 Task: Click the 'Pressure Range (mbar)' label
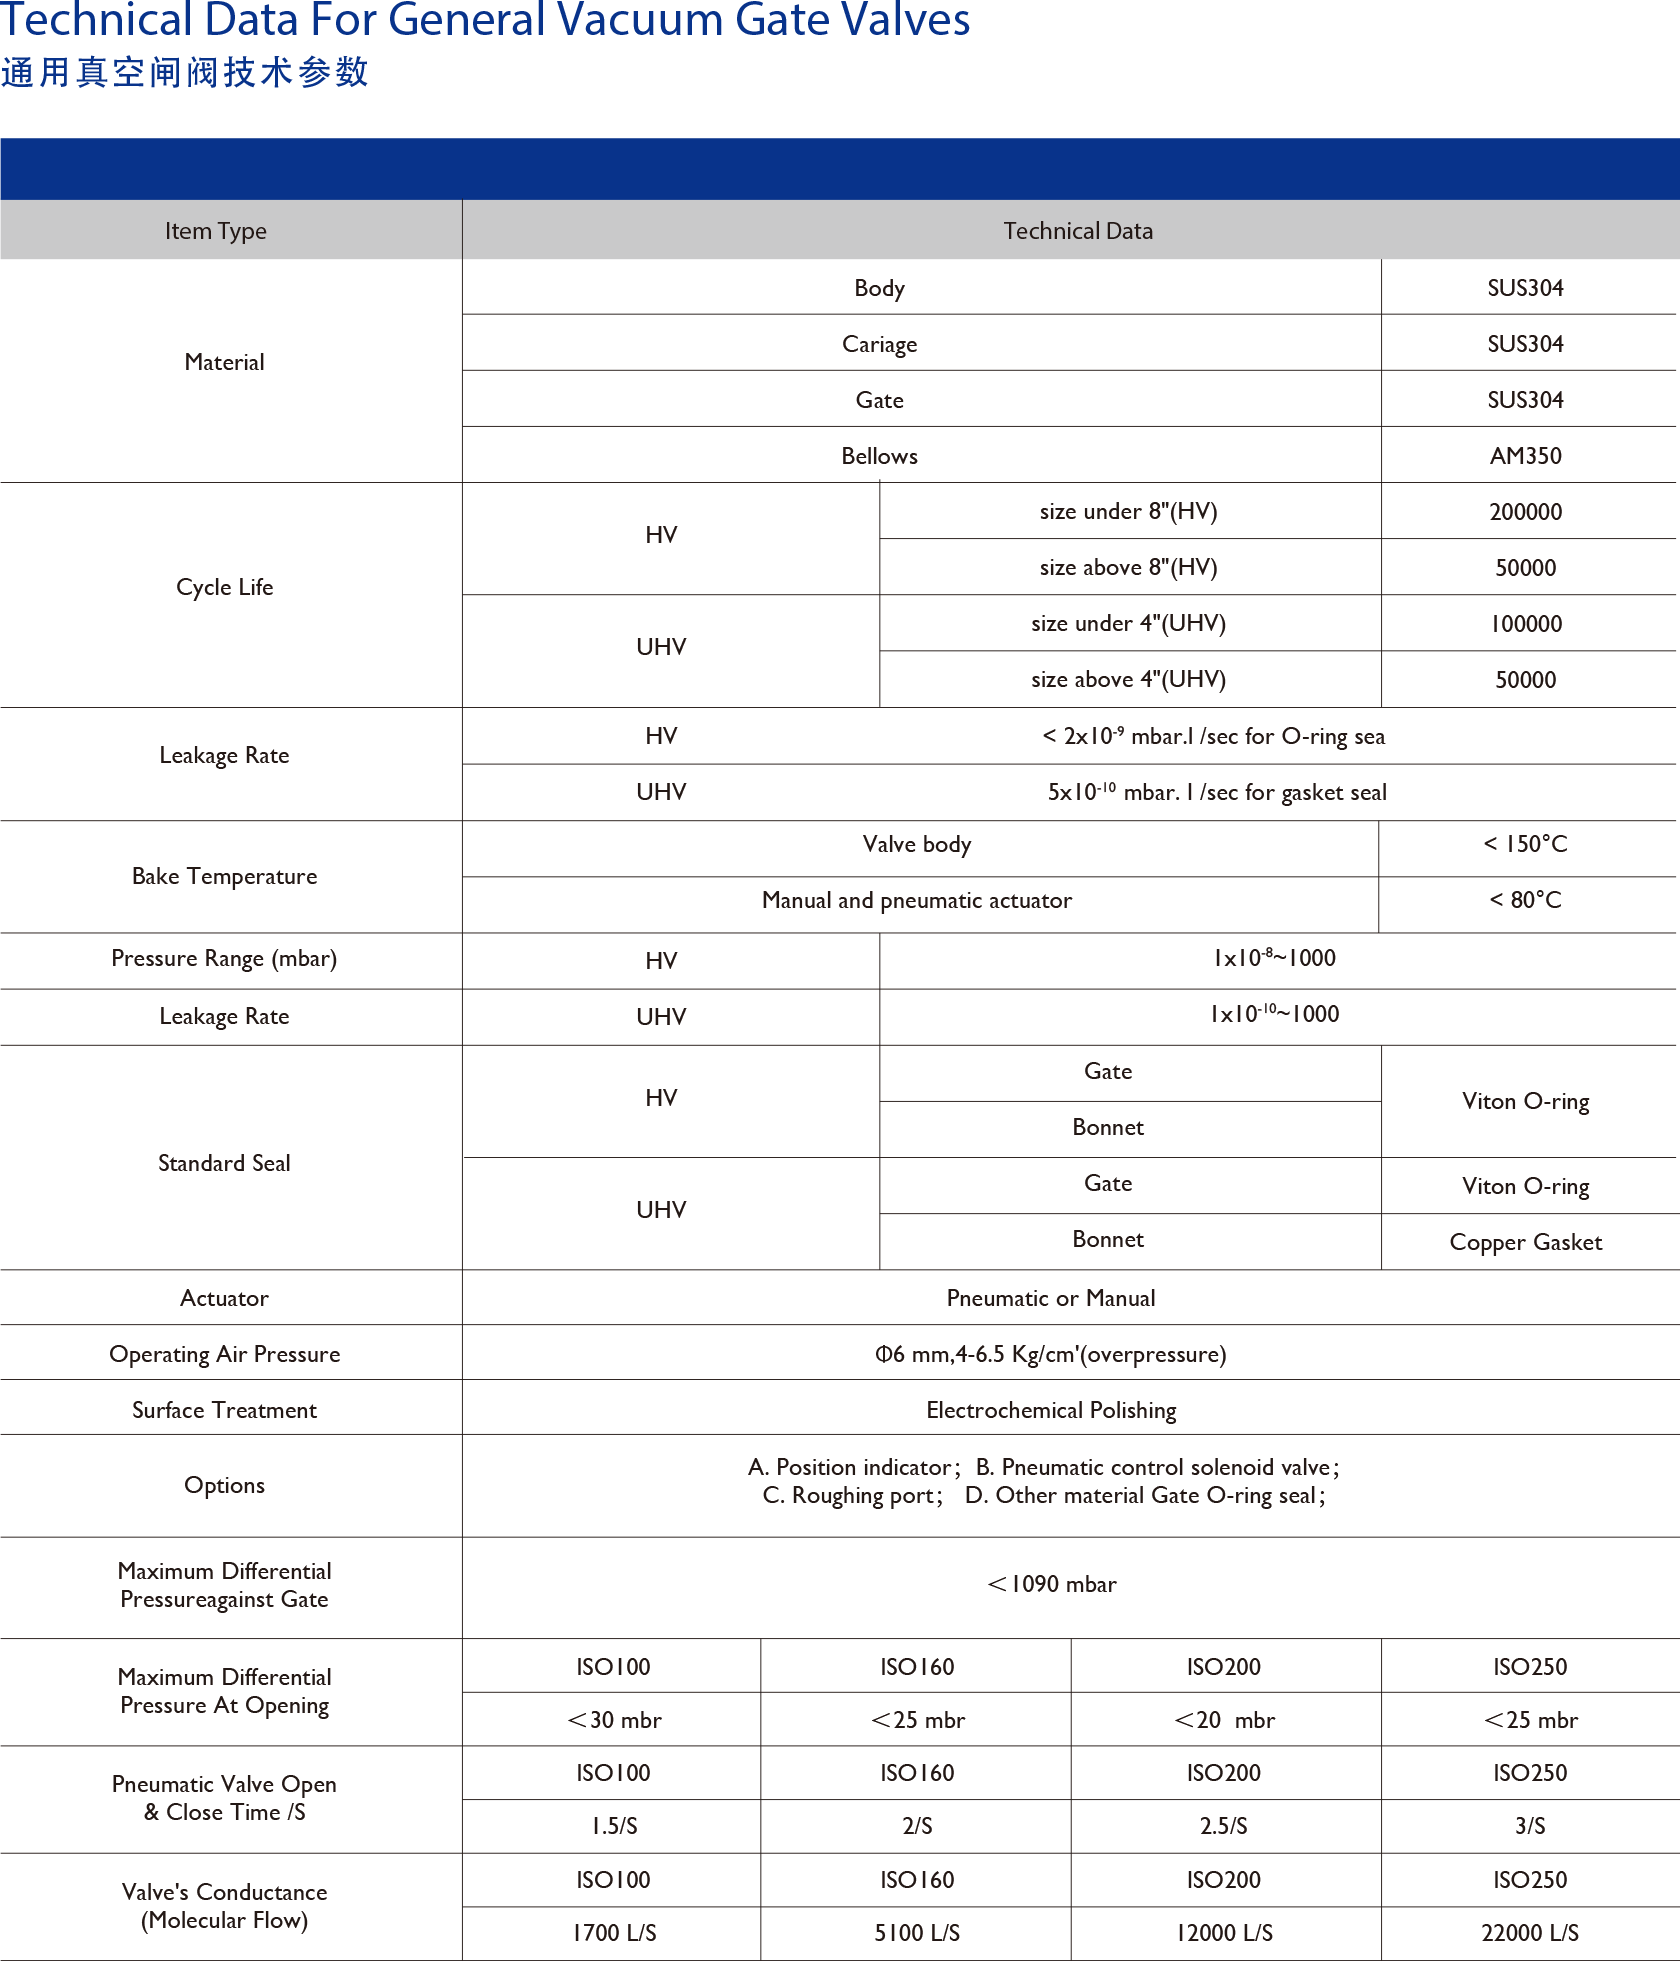click(x=225, y=958)
